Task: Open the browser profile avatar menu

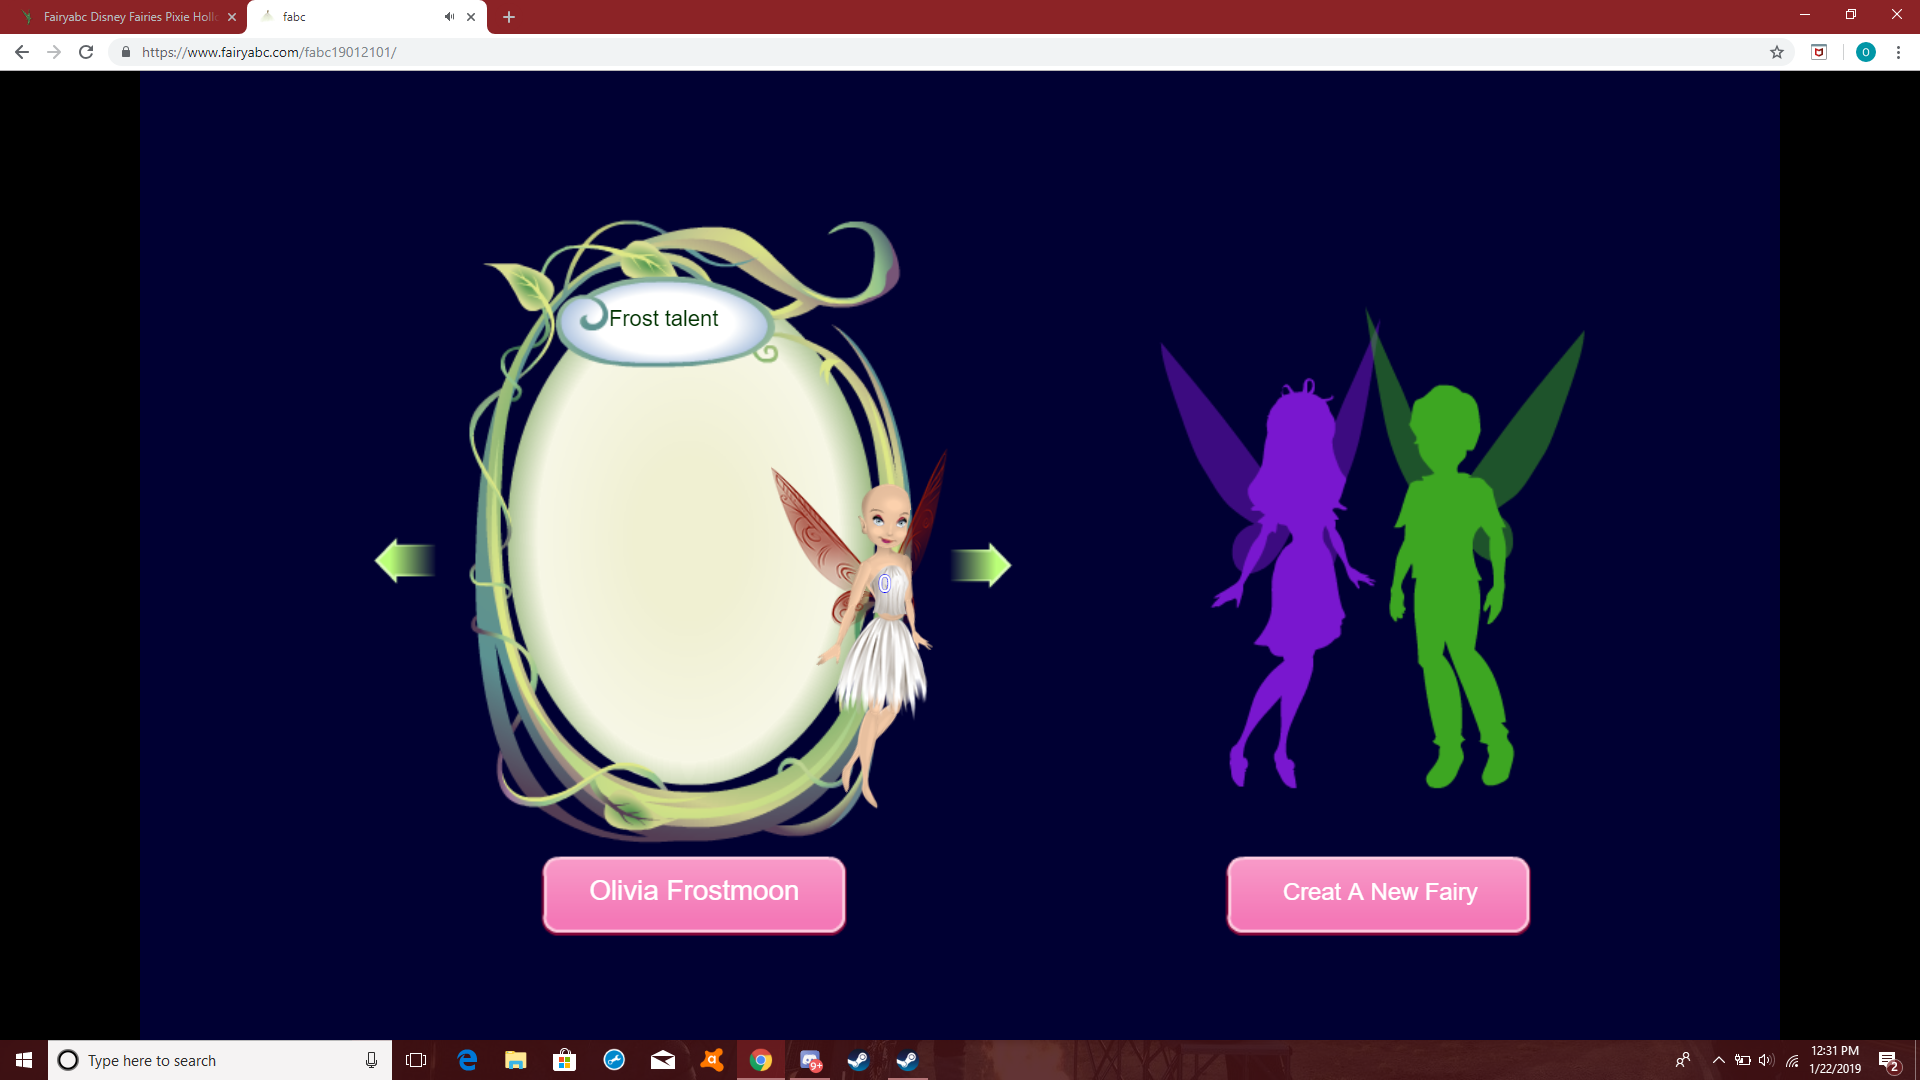Action: pos(1866,52)
